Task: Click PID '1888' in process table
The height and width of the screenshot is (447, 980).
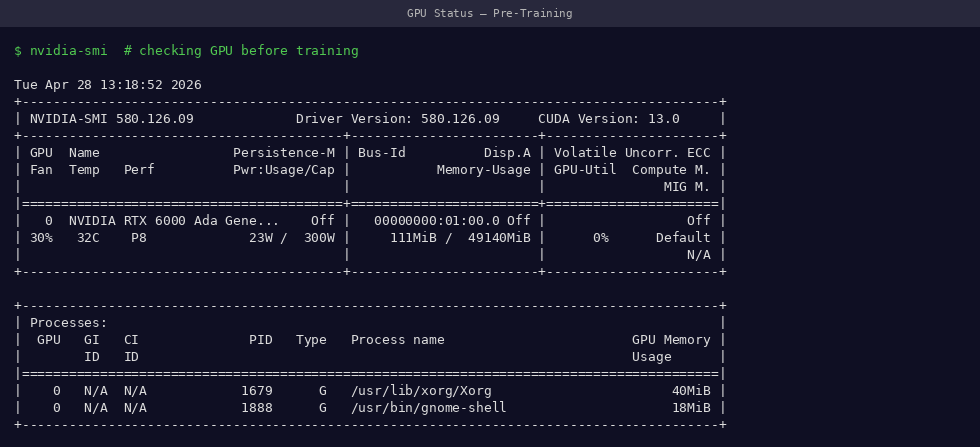Action: (x=257, y=408)
